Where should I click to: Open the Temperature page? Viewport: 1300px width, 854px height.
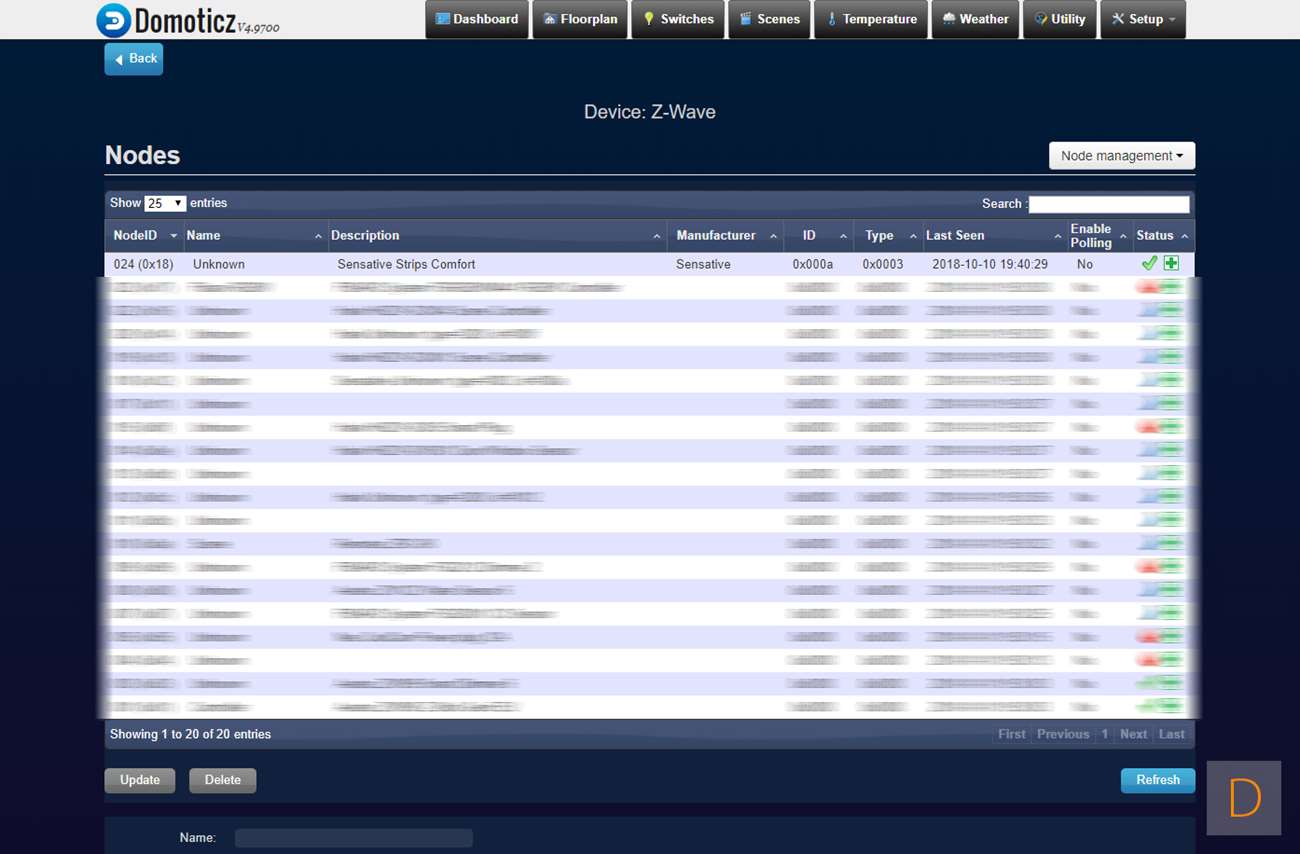point(870,19)
